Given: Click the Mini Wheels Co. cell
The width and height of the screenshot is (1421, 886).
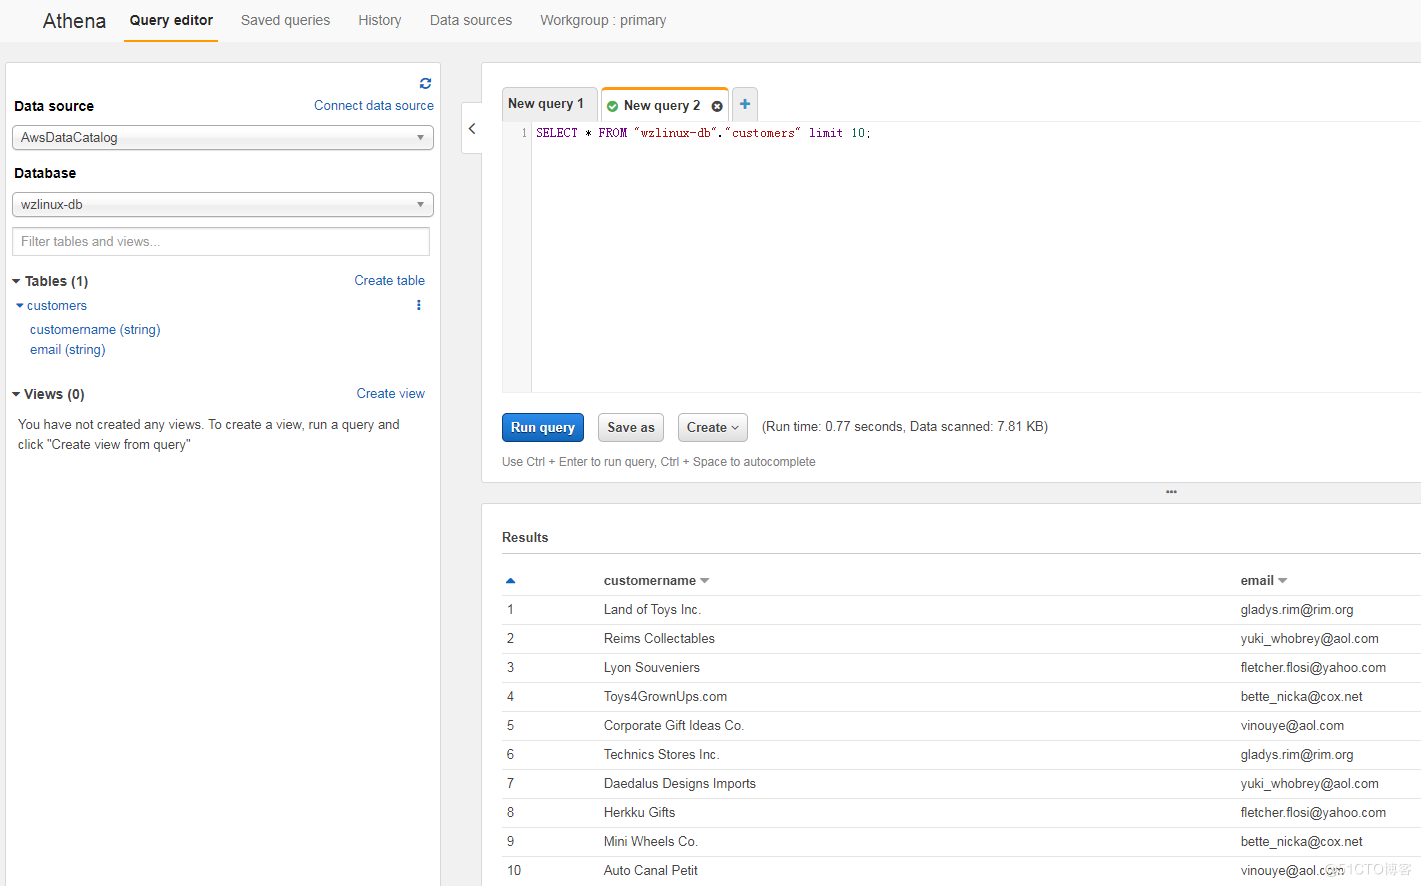Looking at the screenshot, I should pos(651,842).
